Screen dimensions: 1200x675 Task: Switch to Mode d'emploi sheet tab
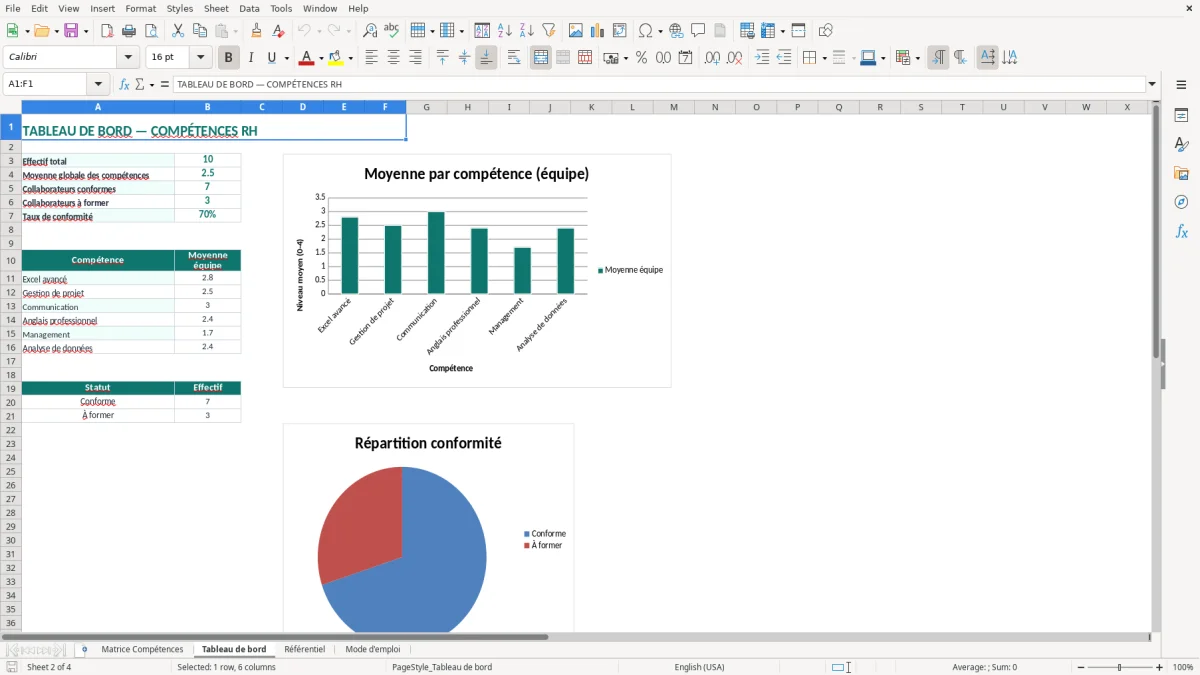coord(373,649)
